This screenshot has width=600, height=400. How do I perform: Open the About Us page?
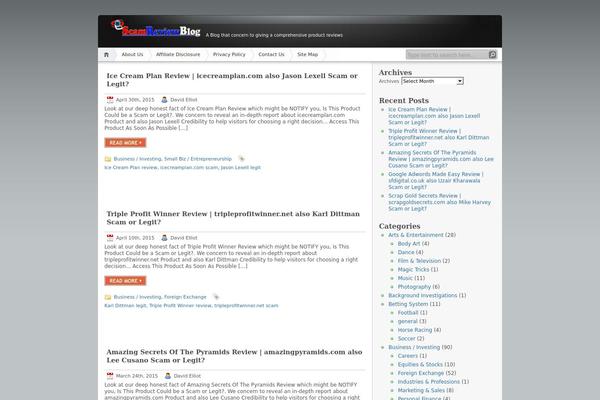(x=132, y=55)
